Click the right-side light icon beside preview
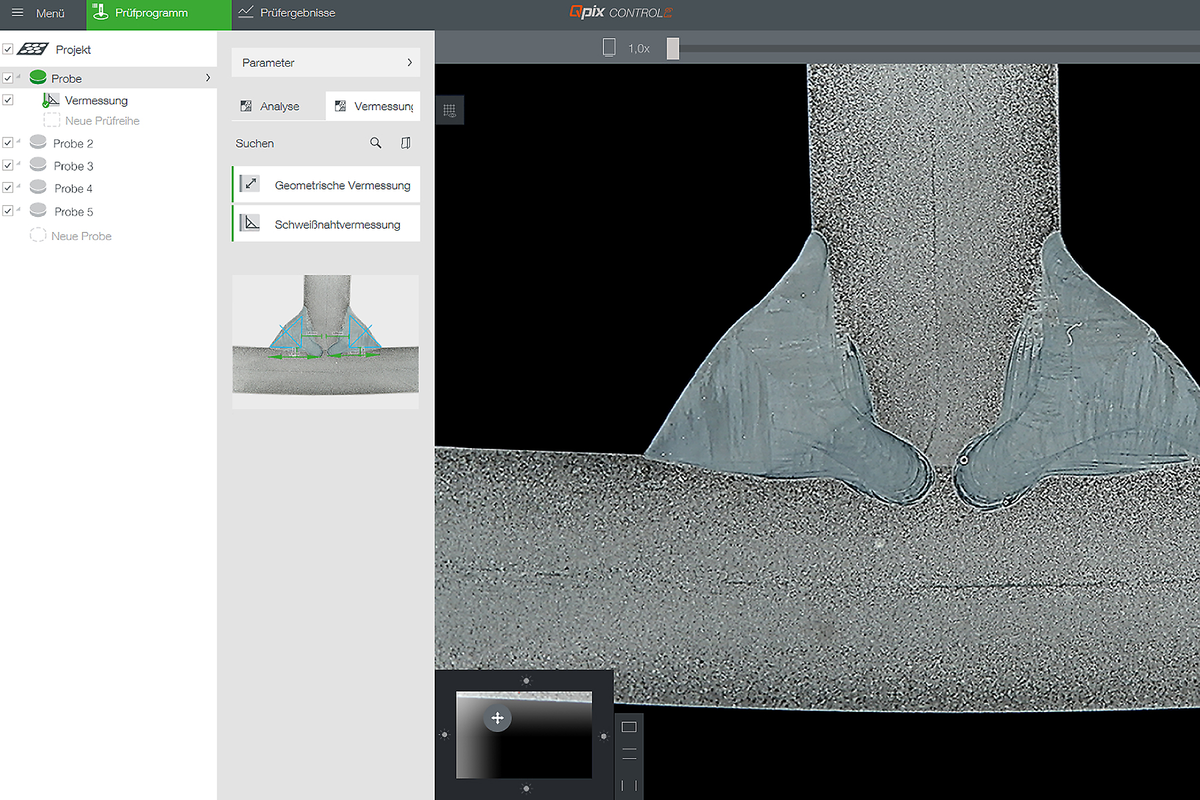The image size is (1200, 800). coord(603,736)
